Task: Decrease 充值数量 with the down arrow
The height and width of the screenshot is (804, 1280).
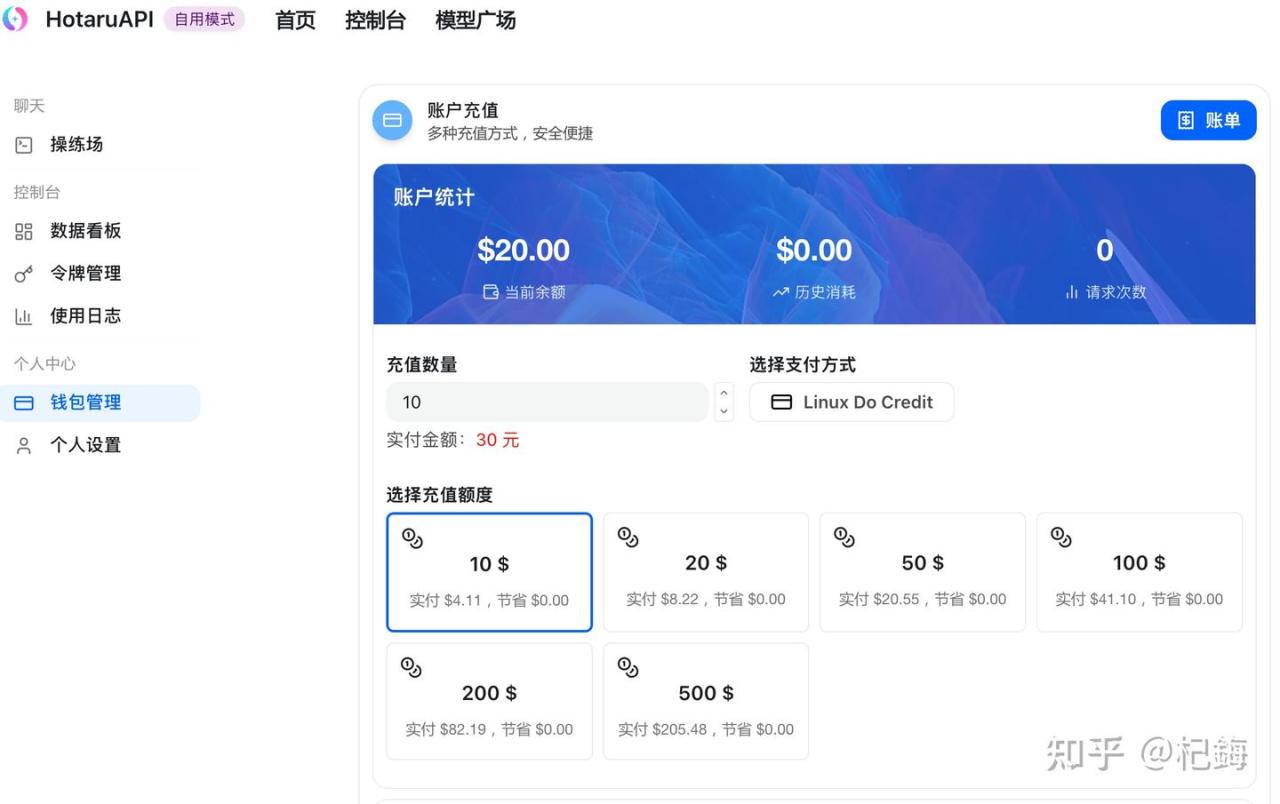Action: (725, 411)
